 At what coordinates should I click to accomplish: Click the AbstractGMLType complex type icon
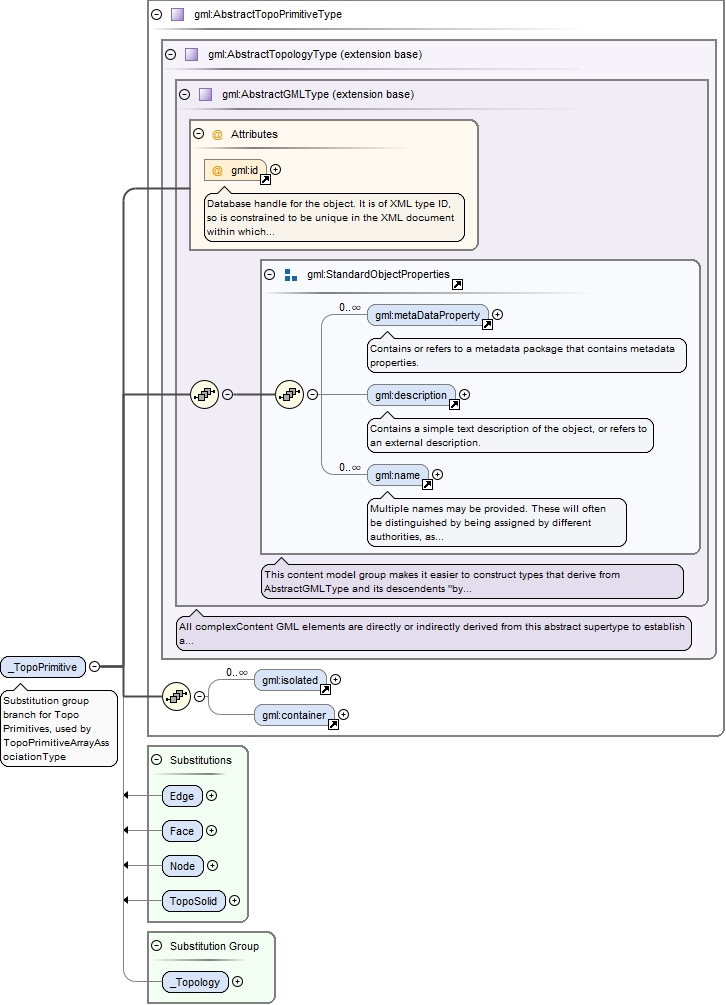coord(206,94)
